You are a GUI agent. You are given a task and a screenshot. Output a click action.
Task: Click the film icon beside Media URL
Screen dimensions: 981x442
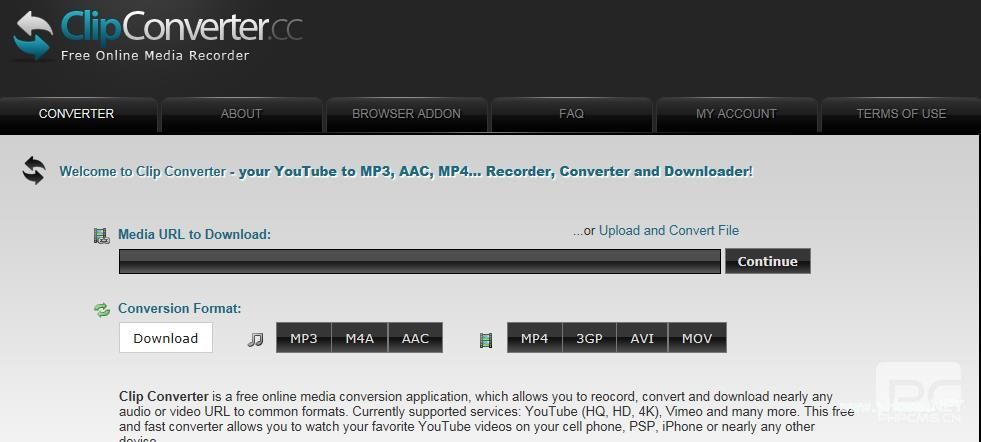pyautogui.click(x=101, y=235)
